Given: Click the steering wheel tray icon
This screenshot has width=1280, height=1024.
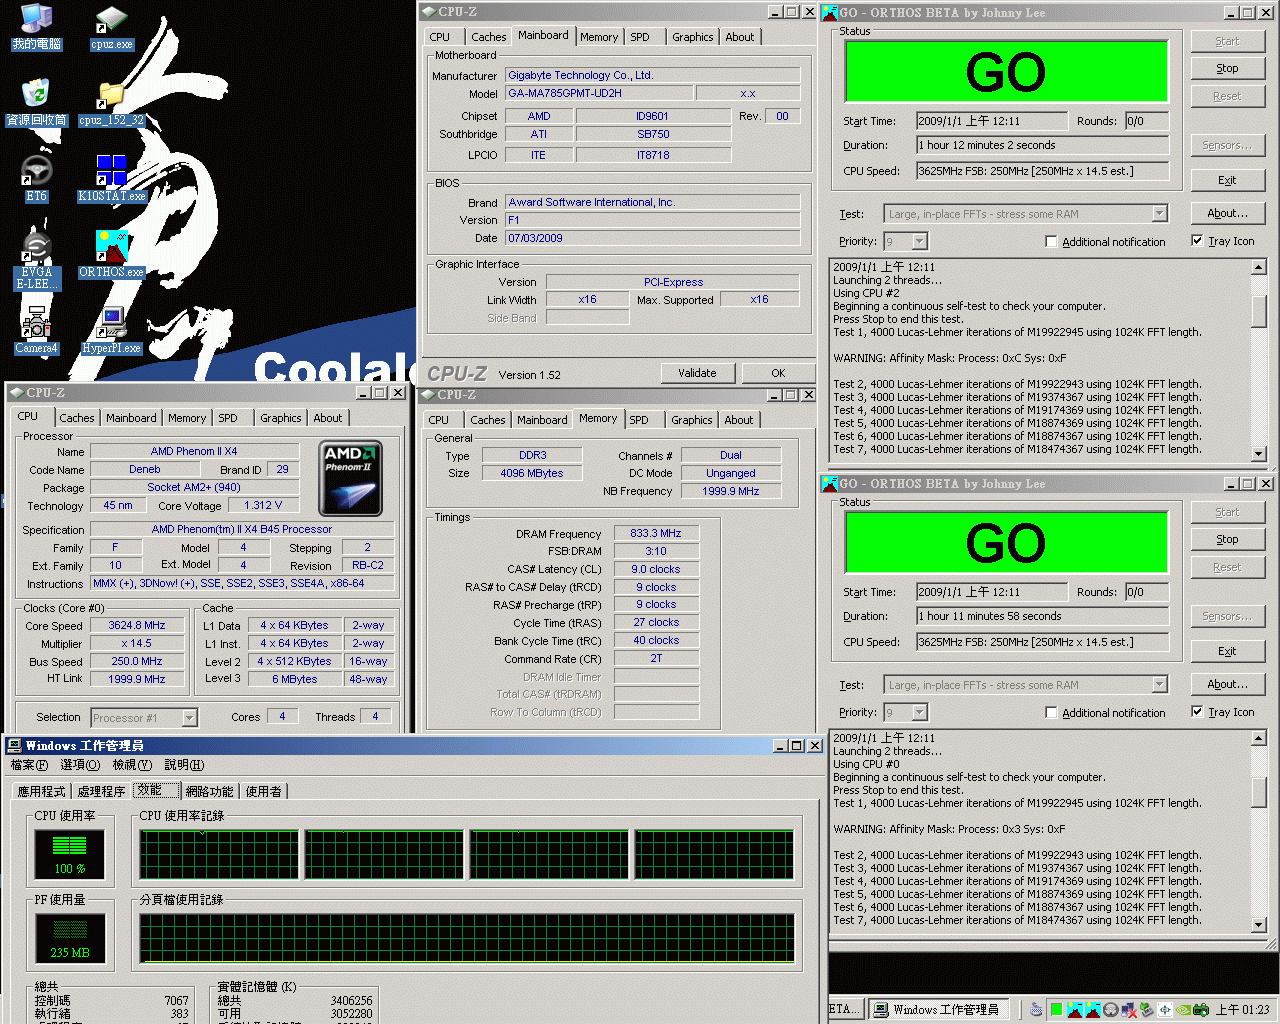Looking at the screenshot, I should tap(1110, 1009).
